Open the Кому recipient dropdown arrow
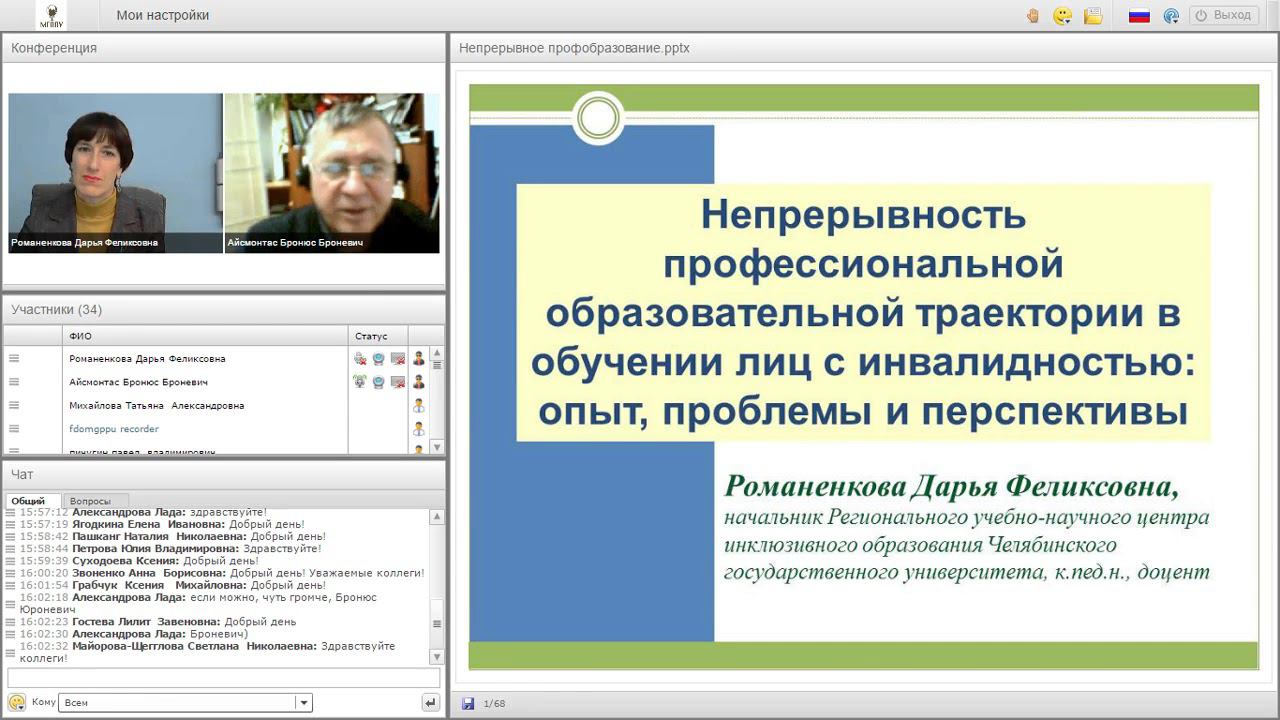The image size is (1280, 720). pyautogui.click(x=304, y=703)
